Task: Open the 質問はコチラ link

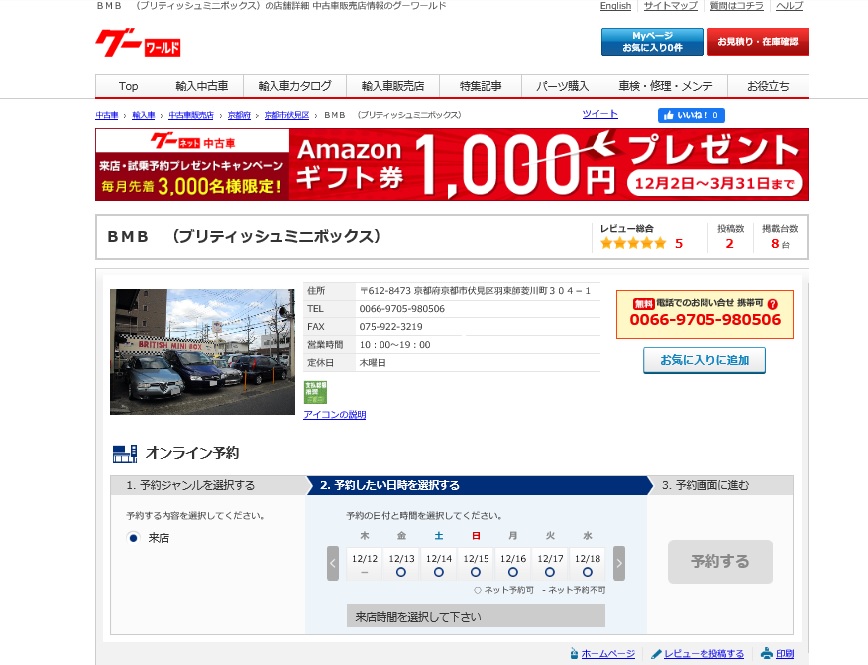Action: (736, 6)
